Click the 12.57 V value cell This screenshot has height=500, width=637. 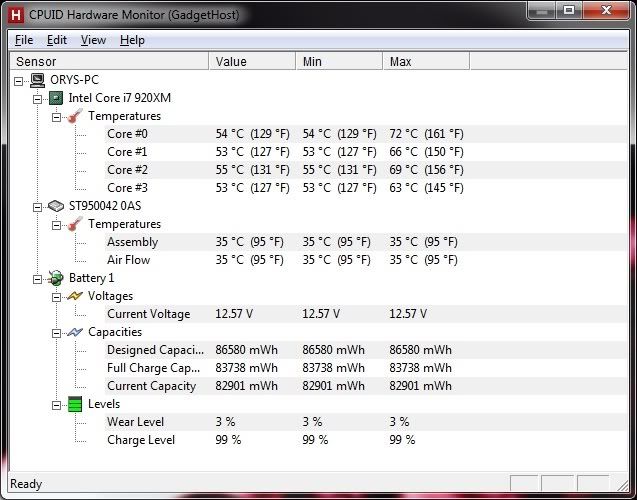pos(234,314)
